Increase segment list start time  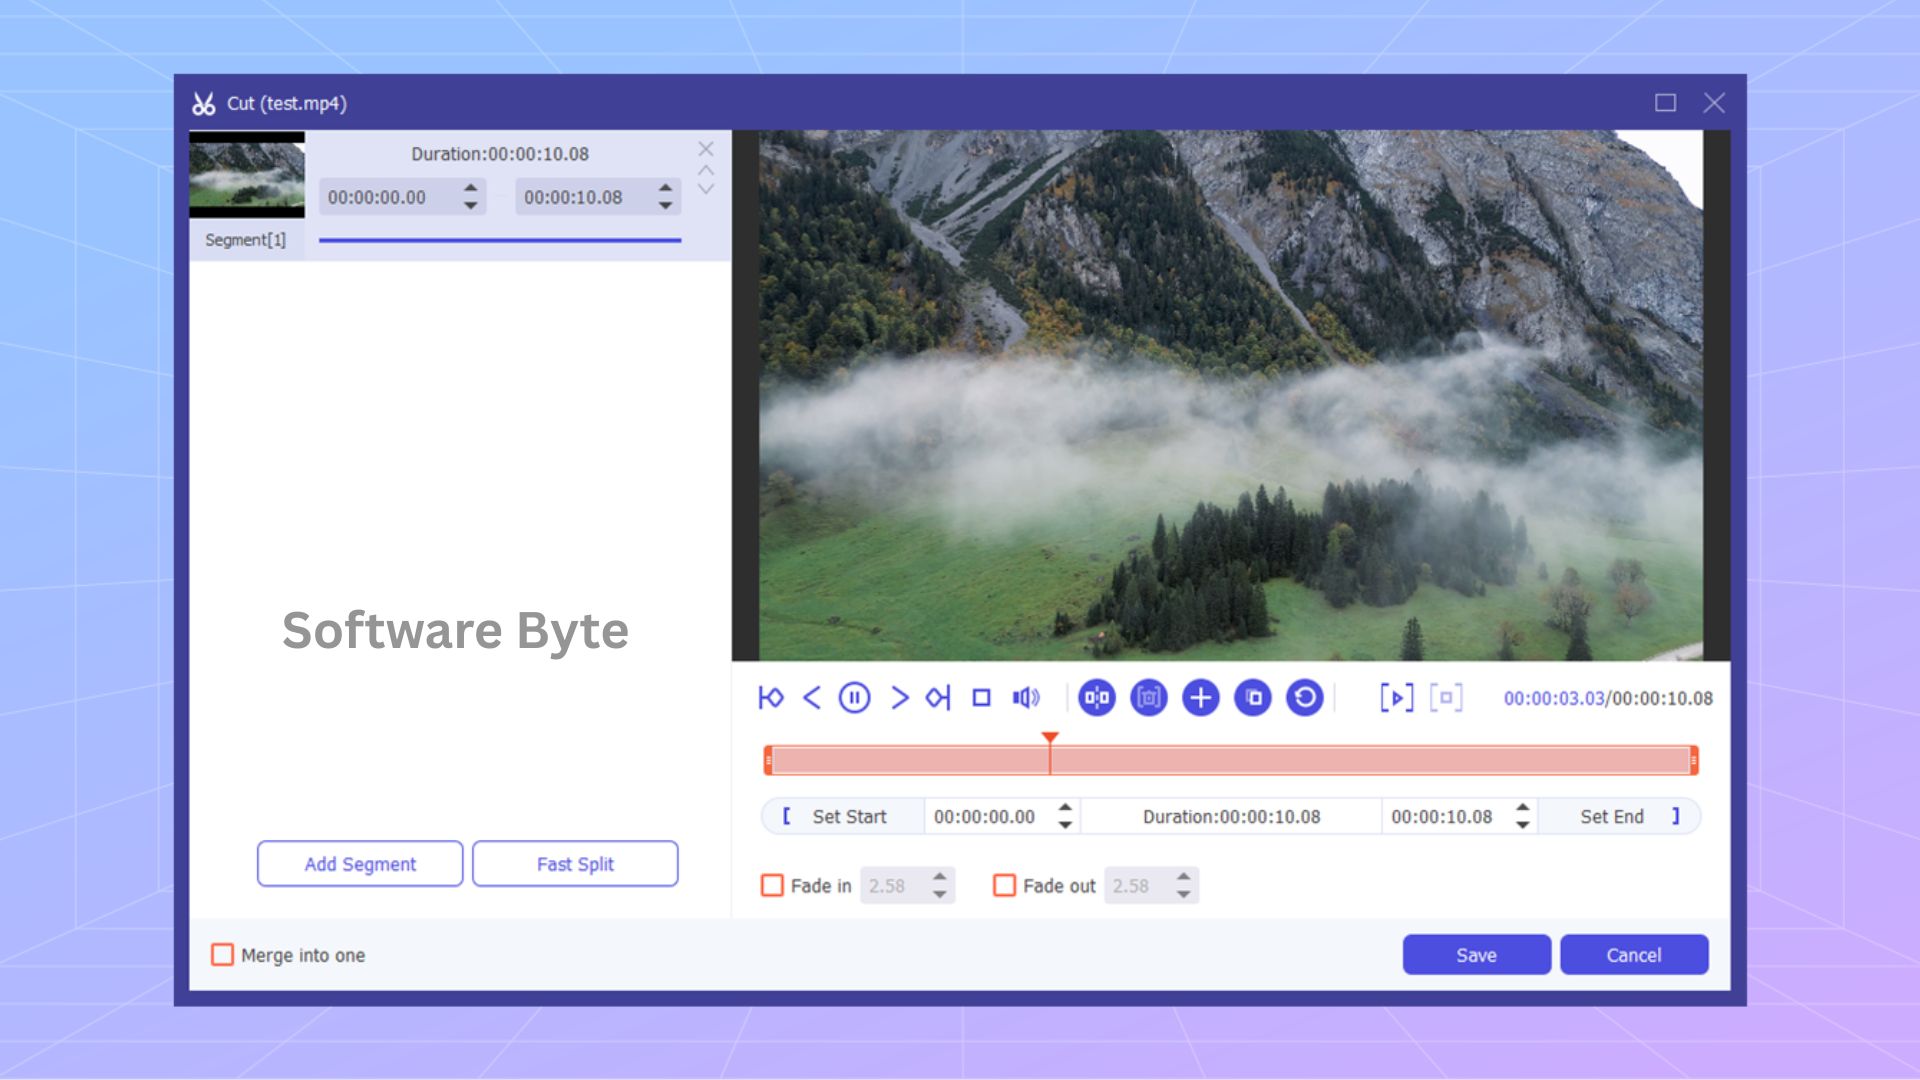470,188
